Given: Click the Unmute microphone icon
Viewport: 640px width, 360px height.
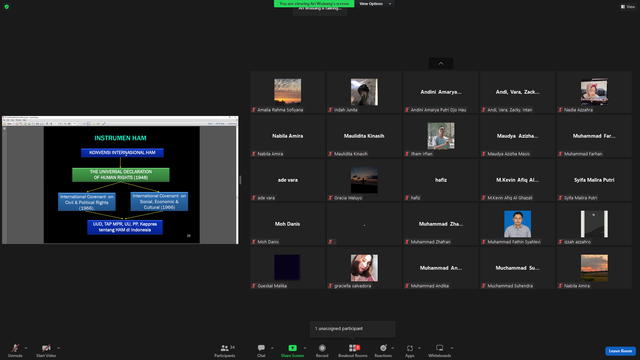Looking at the screenshot, I should tap(15, 348).
